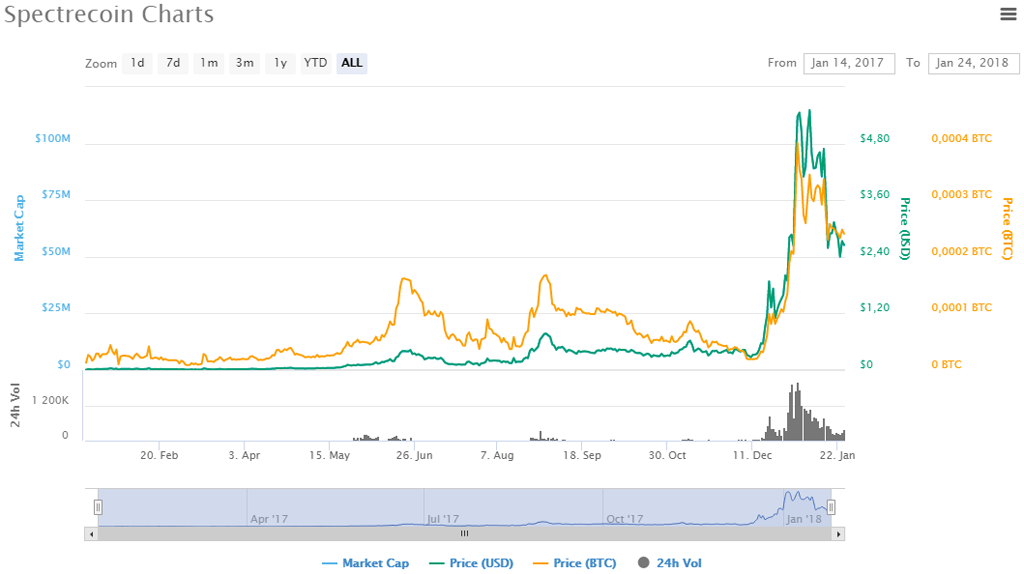Set zoom range to 1m
Image resolution: width=1024 pixels, height=574 pixels.
tap(209, 63)
